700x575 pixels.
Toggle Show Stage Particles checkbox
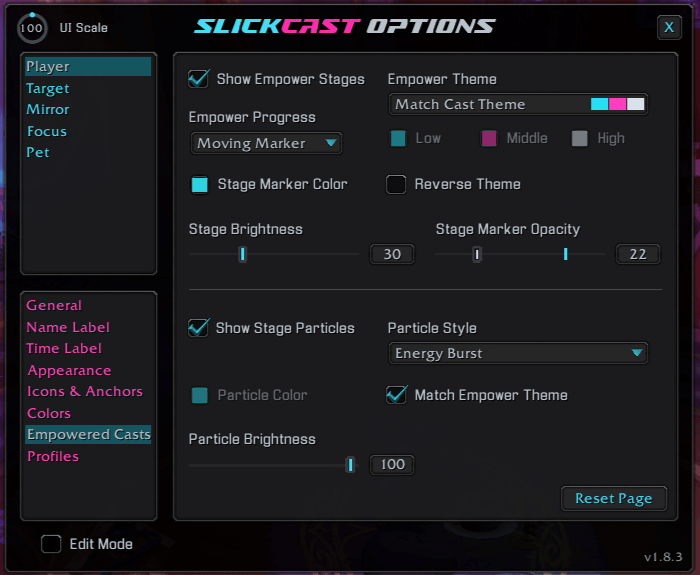pyautogui.click(x=198, y=328)
